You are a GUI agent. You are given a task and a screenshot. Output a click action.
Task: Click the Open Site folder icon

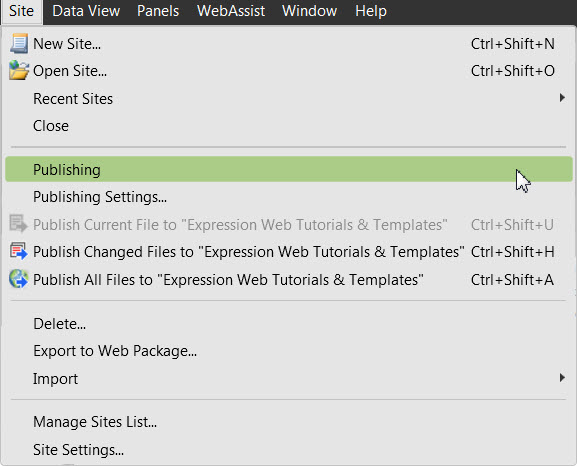pyautogui.click(x=19, y=70)
